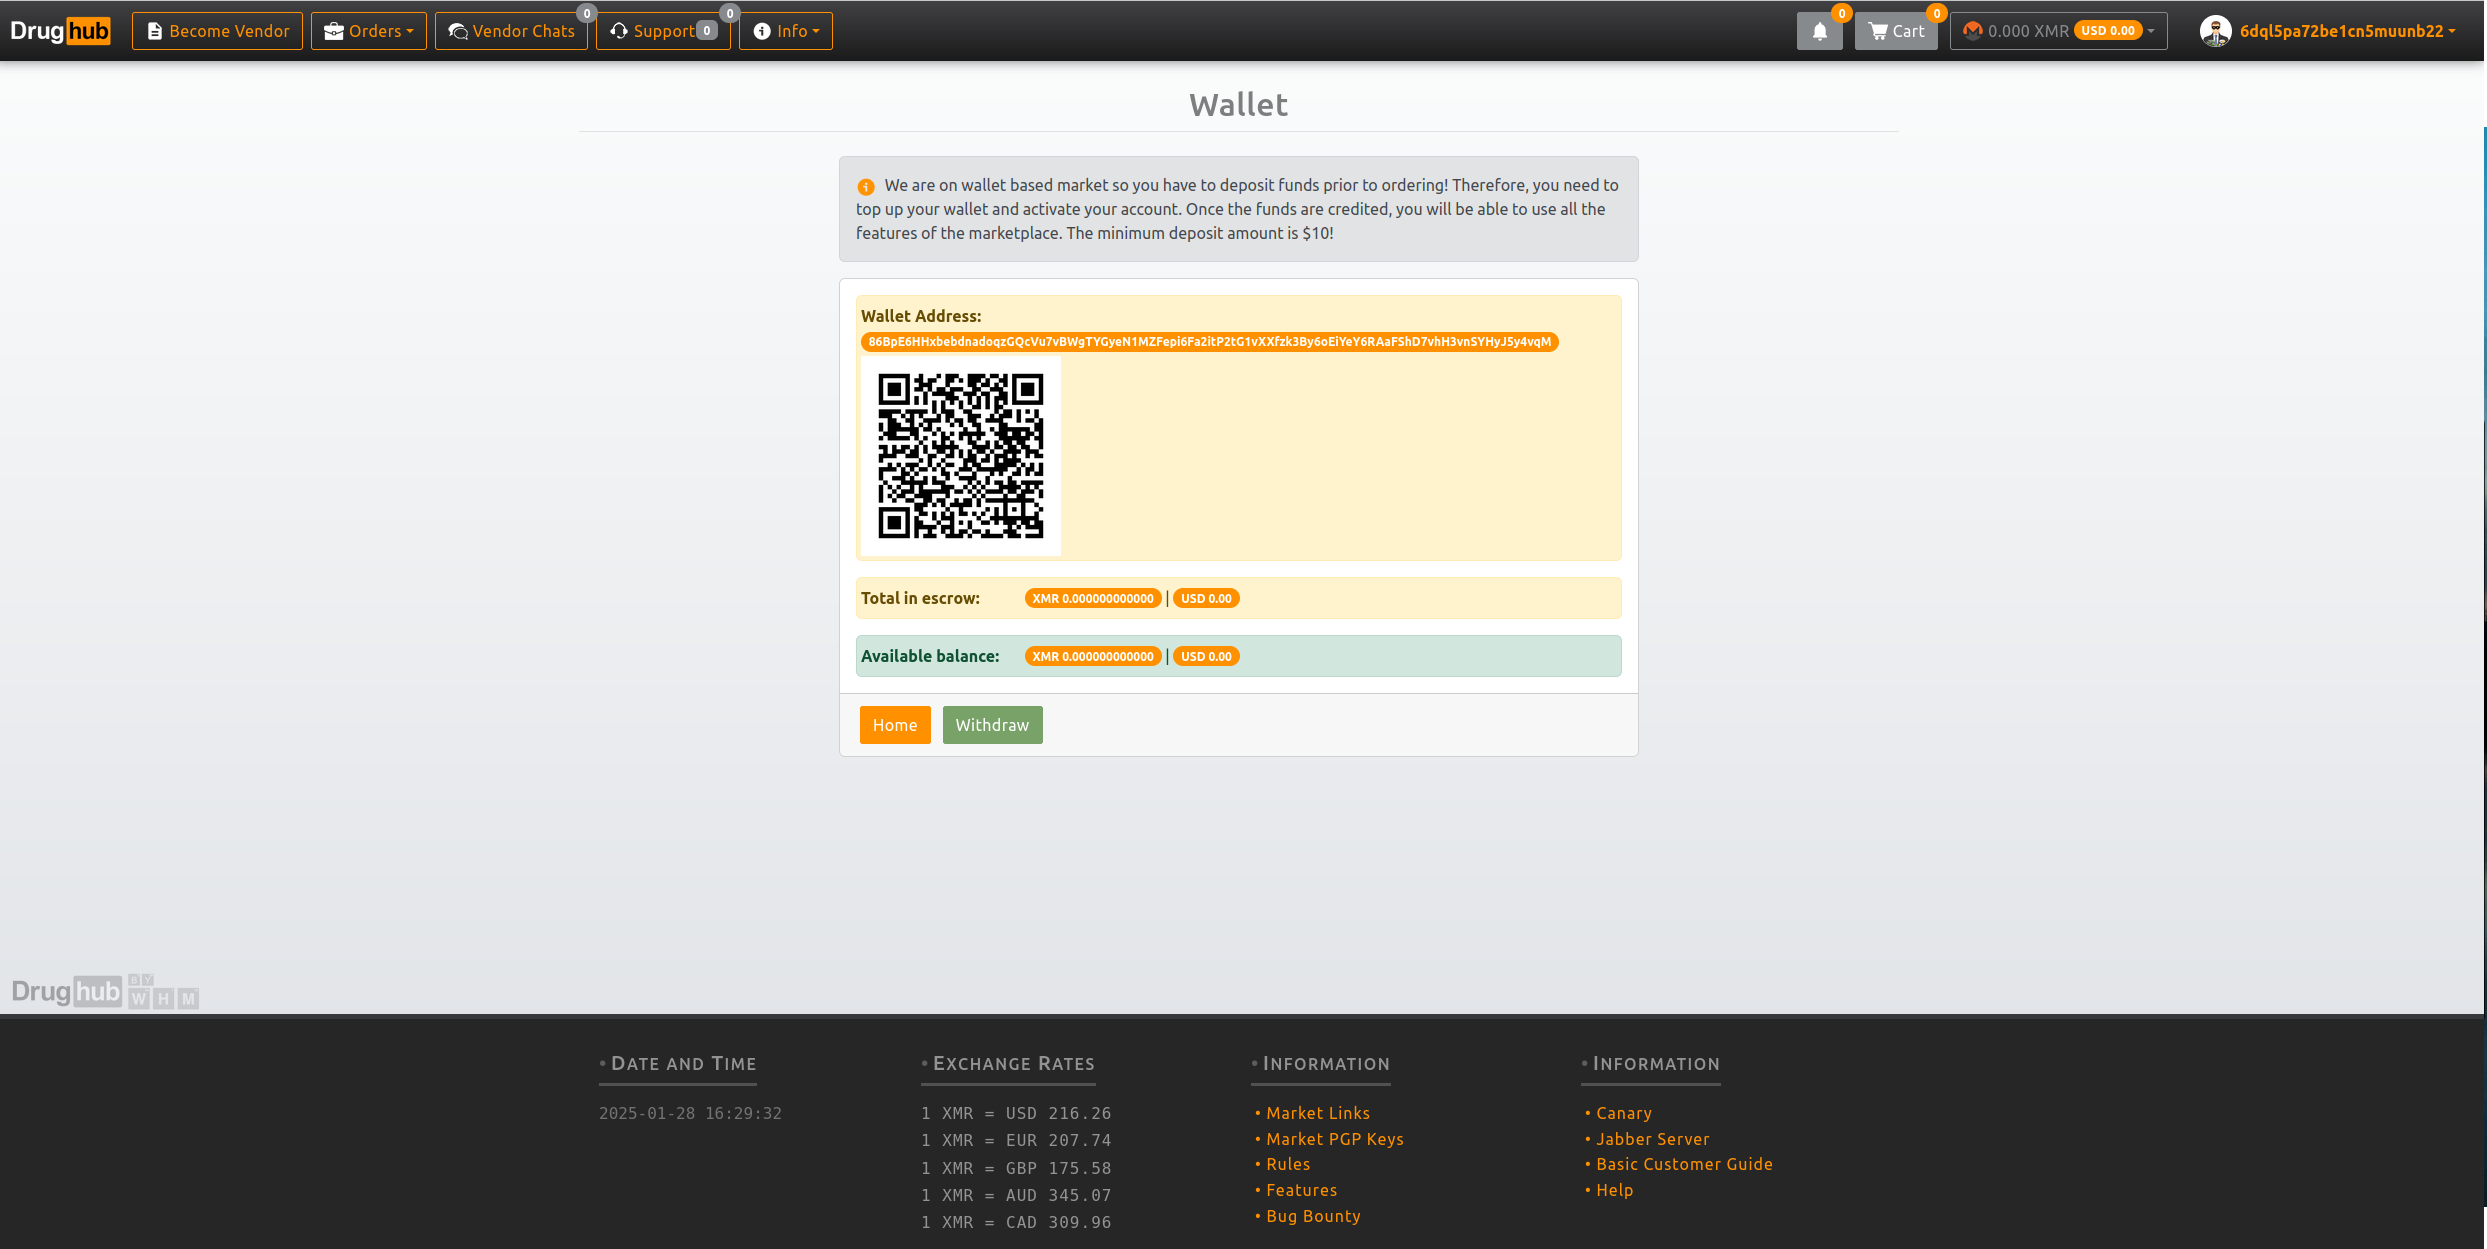Image resolution: width=2487 pixels, height=1249 pixels.
Task: Expand the Orders dropdown menu
Action: [x=369, y=31]
